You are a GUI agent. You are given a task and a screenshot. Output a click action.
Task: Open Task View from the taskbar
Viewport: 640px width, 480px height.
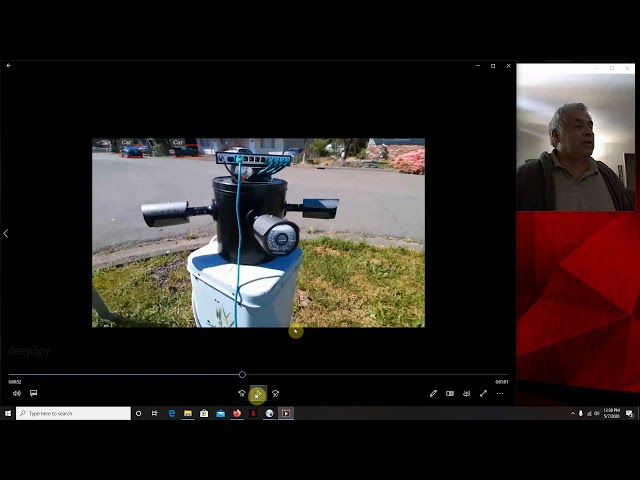click(155, 413)
